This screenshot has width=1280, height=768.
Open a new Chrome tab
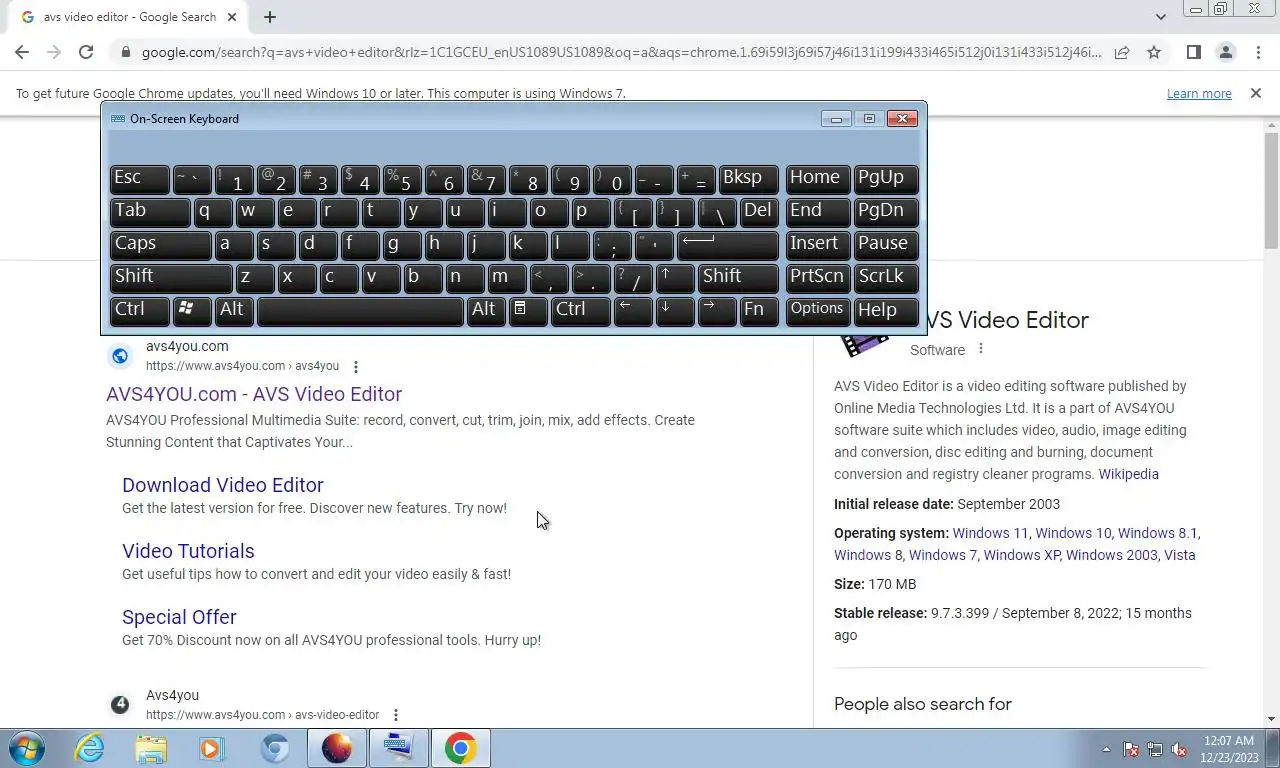point(270,17)
